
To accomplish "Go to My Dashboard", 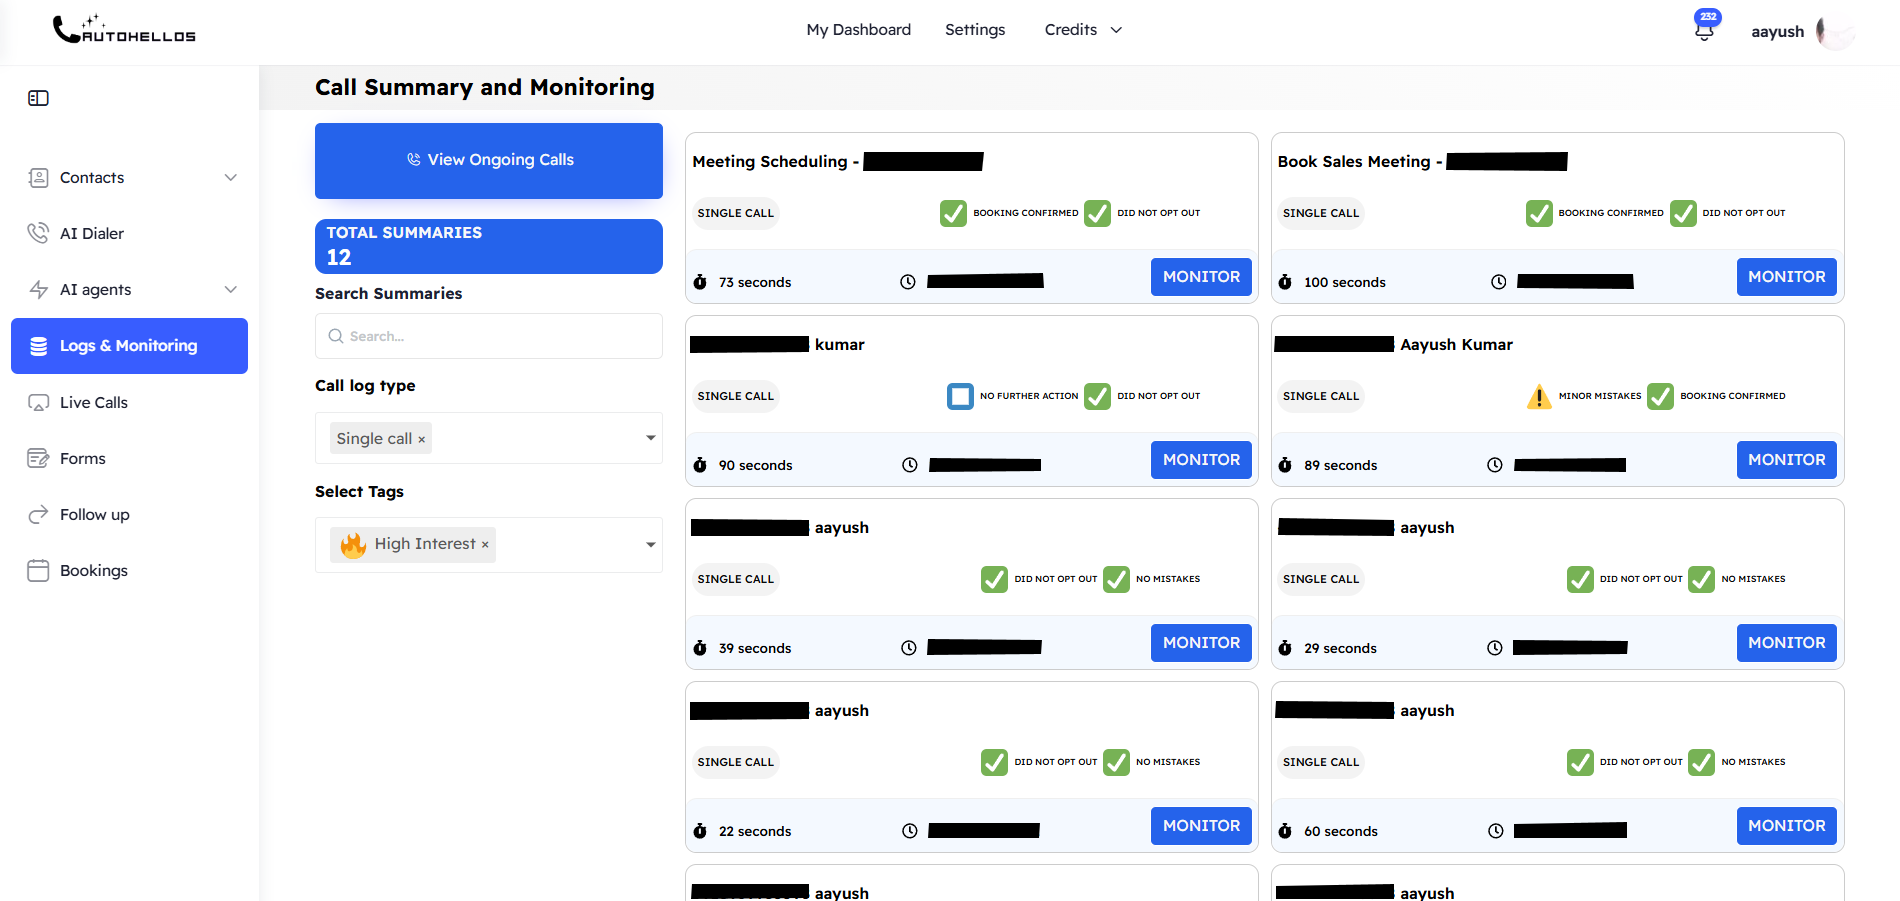I will (x=859, y=30).
